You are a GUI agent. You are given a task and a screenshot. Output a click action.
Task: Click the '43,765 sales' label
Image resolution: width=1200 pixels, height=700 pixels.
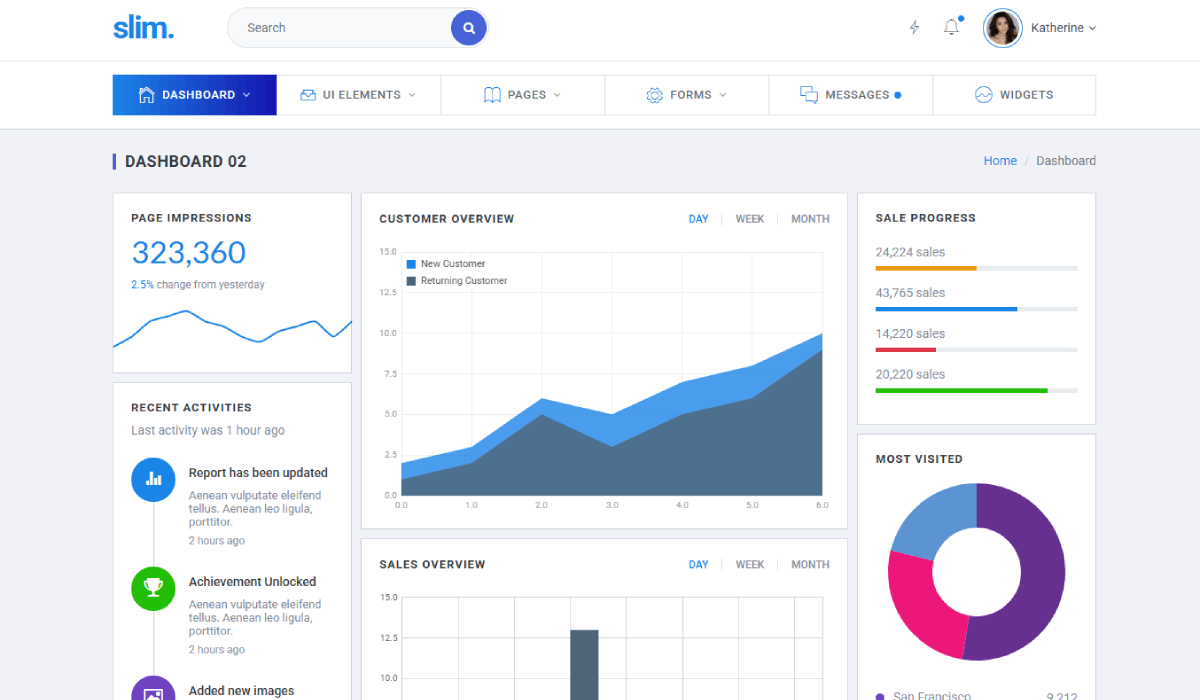[x=910, y=293]
